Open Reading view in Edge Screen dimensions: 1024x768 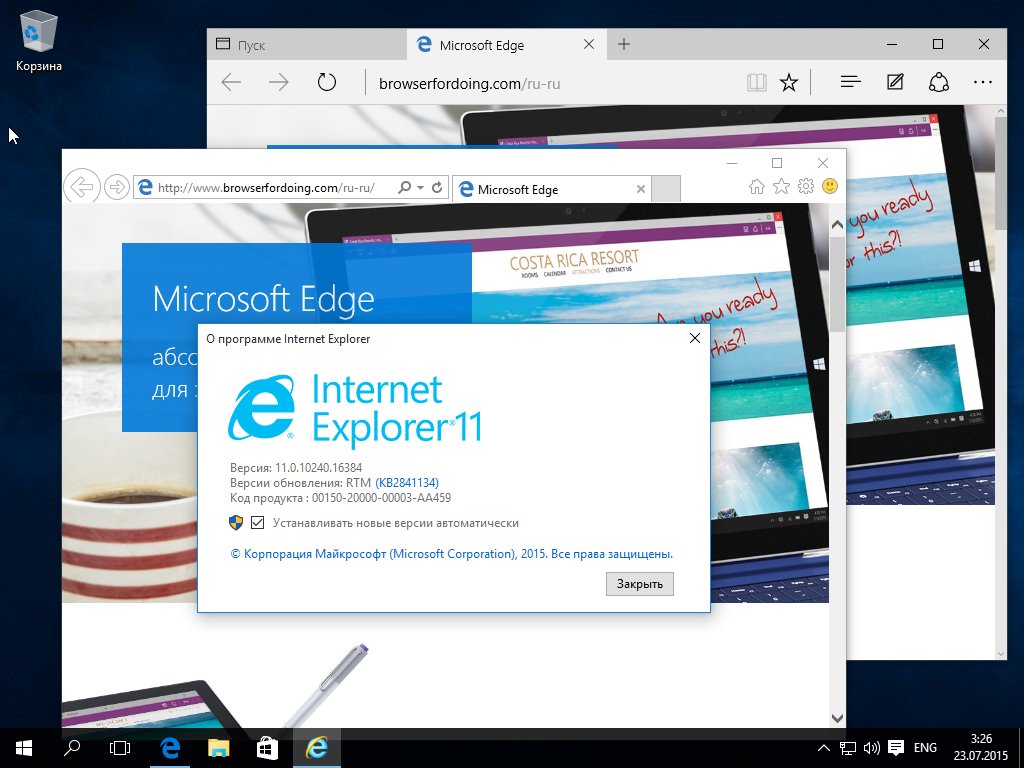[x=756, y=83]
